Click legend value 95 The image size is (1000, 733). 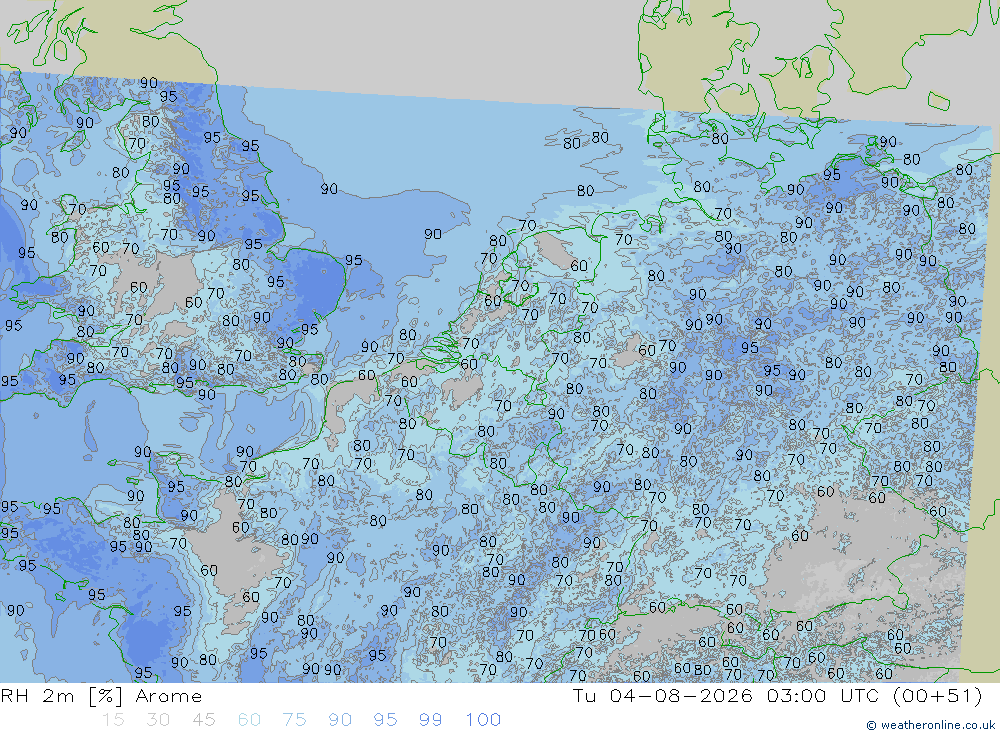[x=385, y=720]
